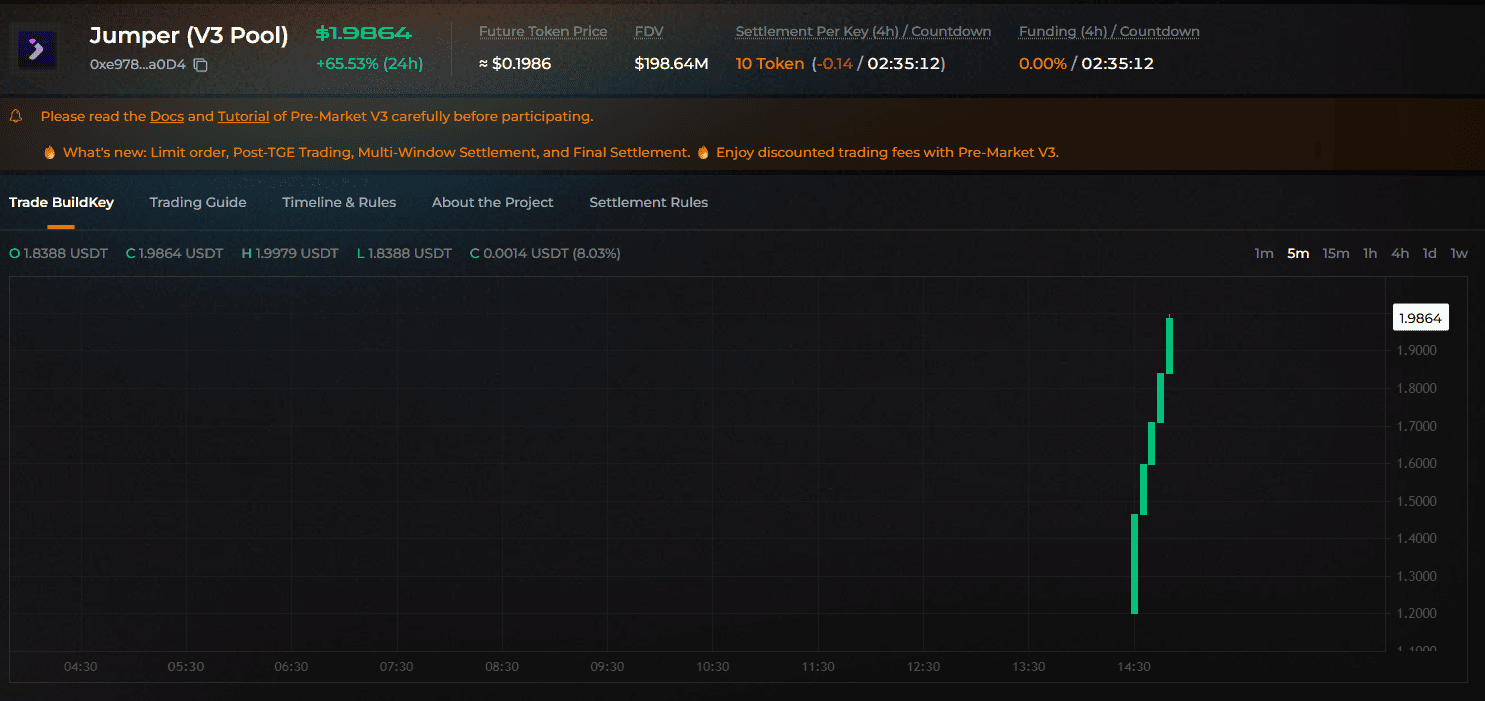
Task: Copy the 0xe978...a0D4 contract address
Action: click(200, 65)
